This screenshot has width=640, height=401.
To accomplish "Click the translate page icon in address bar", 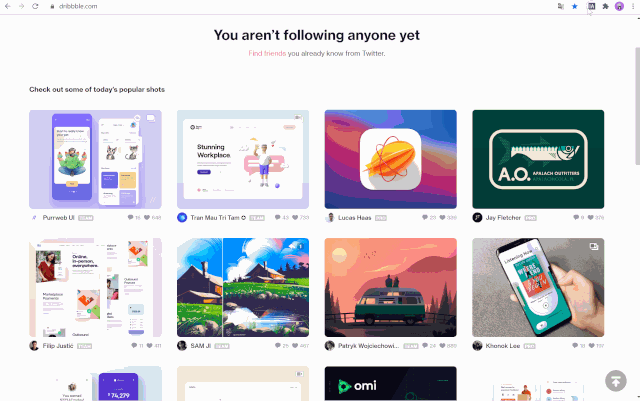I will point(561,6).
